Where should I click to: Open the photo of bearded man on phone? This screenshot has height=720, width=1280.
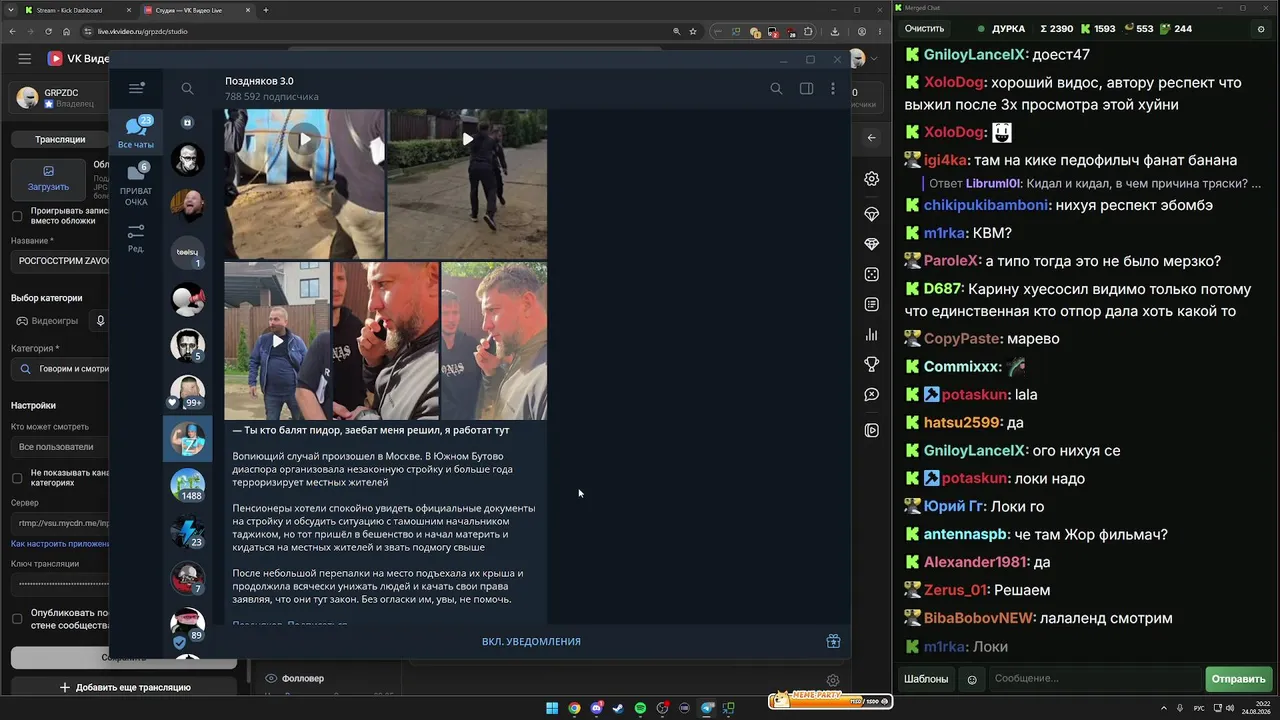click(x=385, y=340)
